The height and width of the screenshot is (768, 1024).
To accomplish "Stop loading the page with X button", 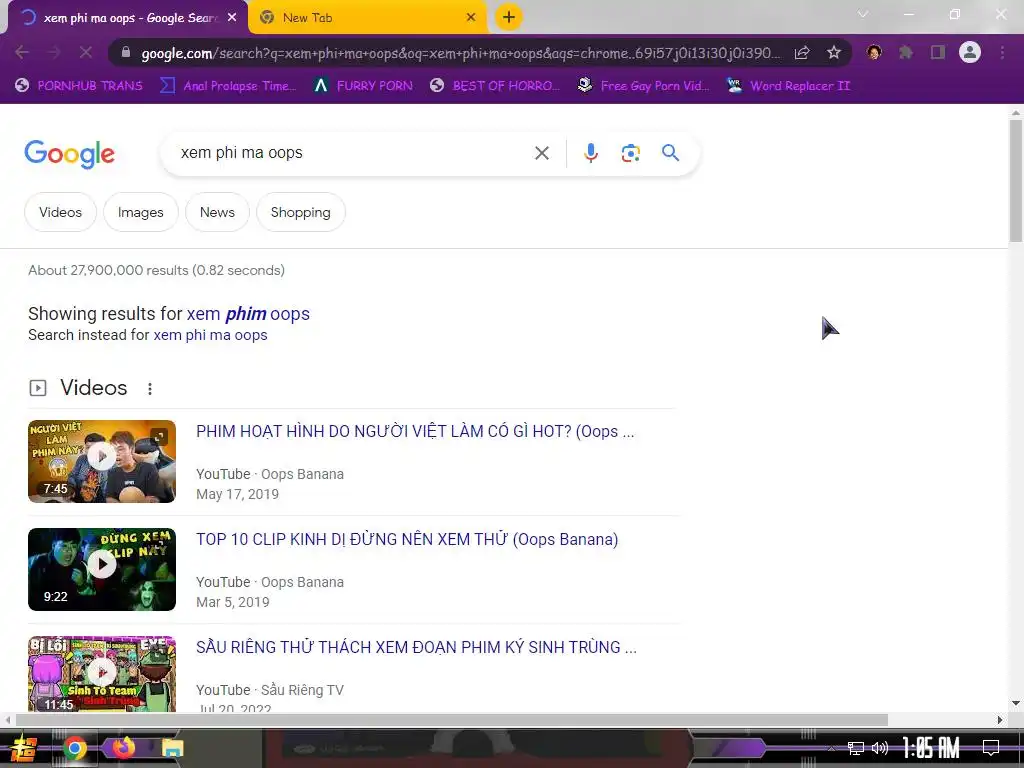I will pos(86,52).
